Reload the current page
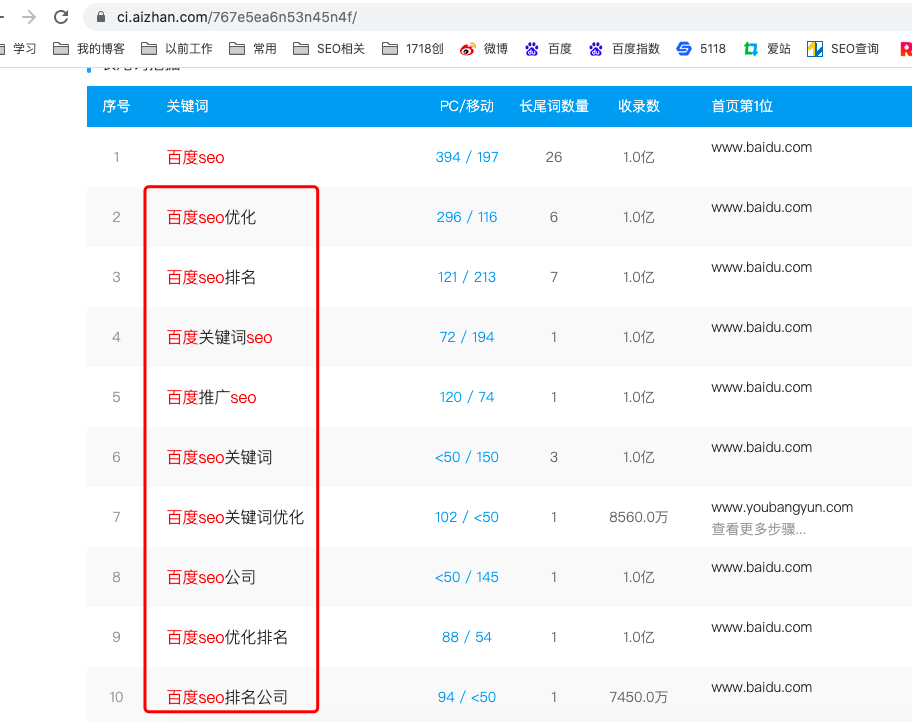 click(62, 16)
